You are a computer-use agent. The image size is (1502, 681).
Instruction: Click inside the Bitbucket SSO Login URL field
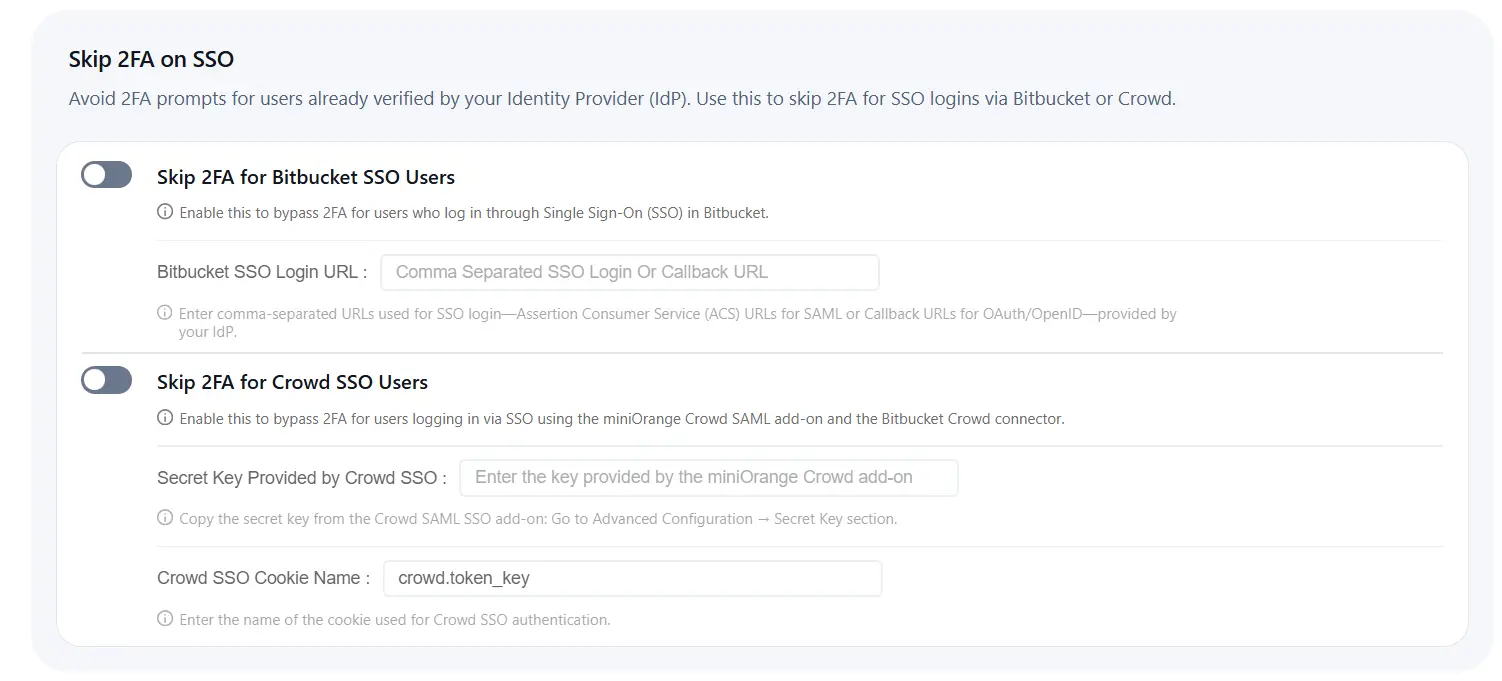point(629,271)
